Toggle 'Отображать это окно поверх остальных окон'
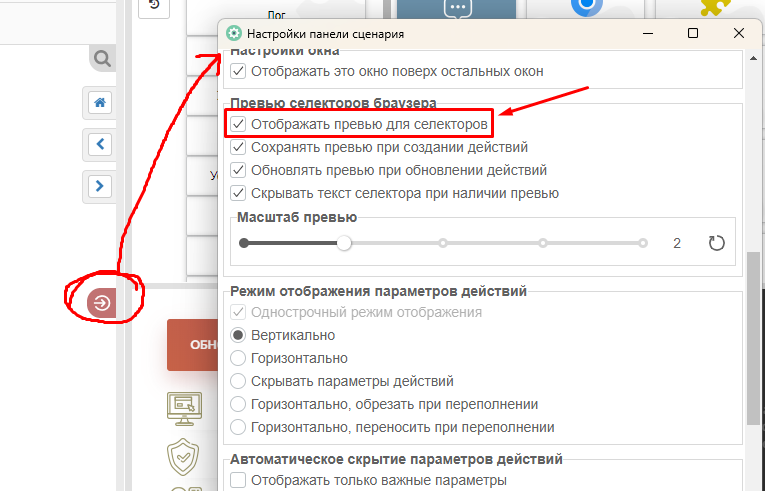765x491 pixels. pyautogui.click(x=238, y=71)
